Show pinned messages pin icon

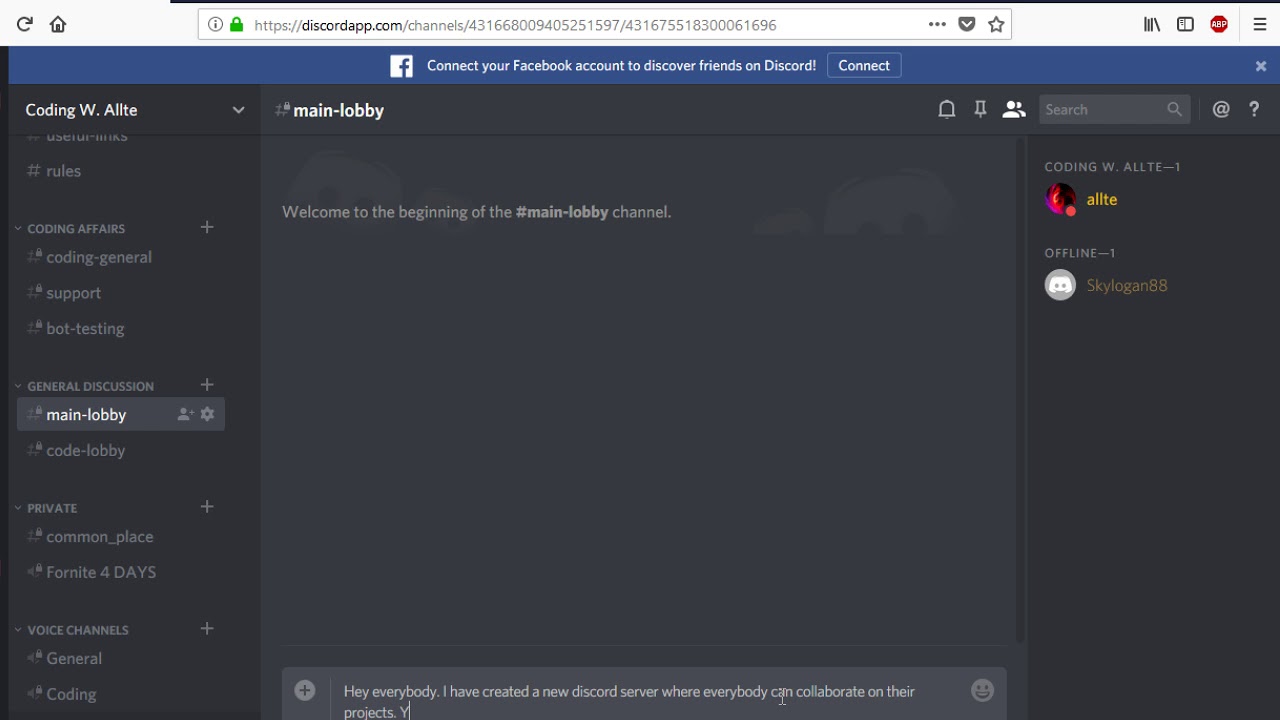pyautogui.click(x=980, y=110)
